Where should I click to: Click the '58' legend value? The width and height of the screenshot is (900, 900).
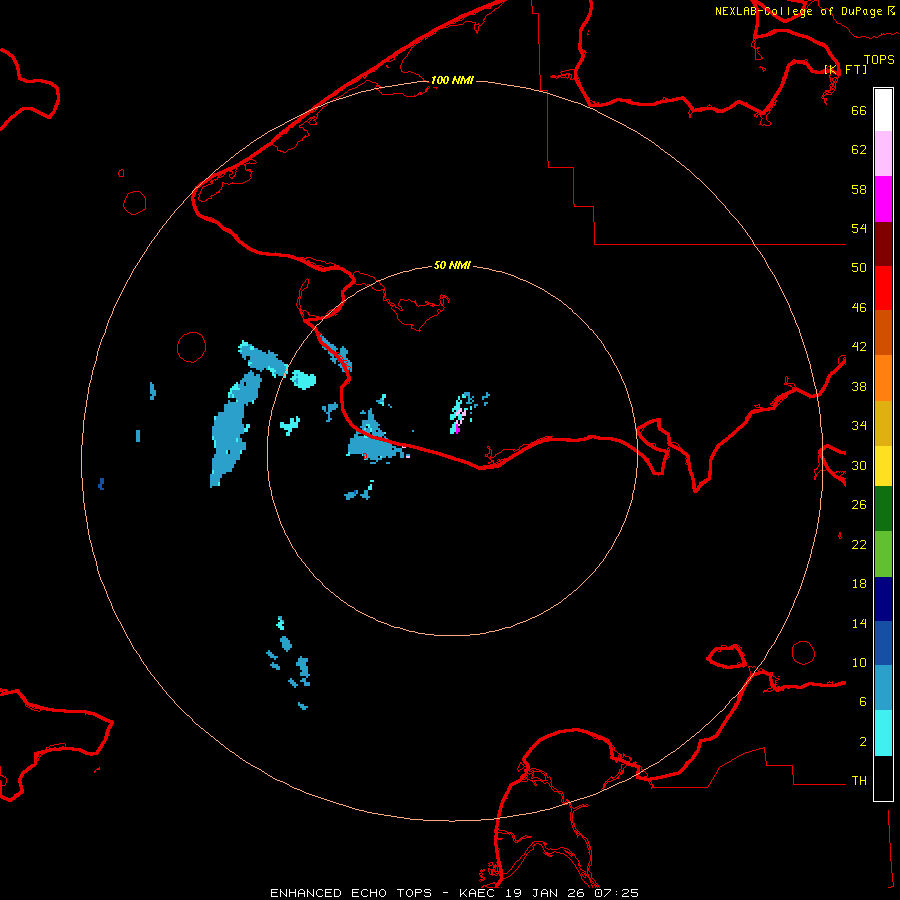pyautogui.click(x=859, y=189)
